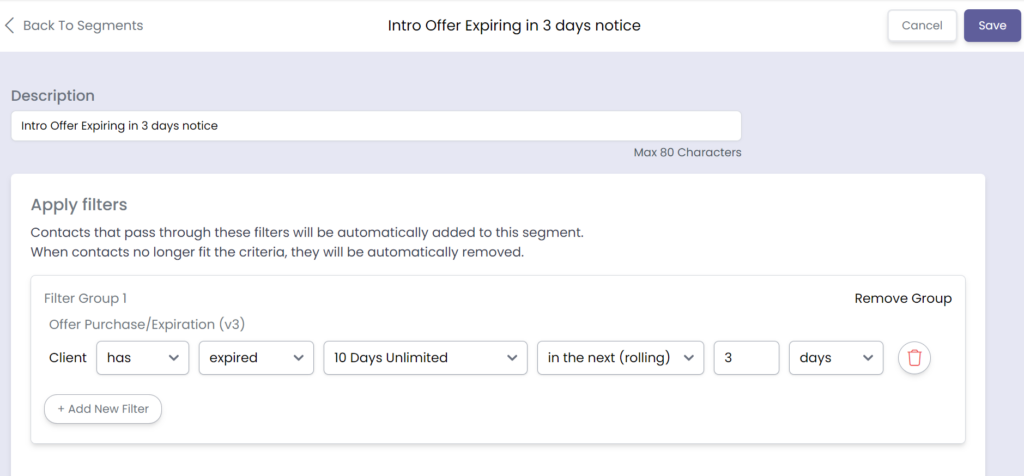This screenshot has width=1024, height=476.
Task: Expand the "in the next (rolling)" dropdown
Action: click(620, 358)
